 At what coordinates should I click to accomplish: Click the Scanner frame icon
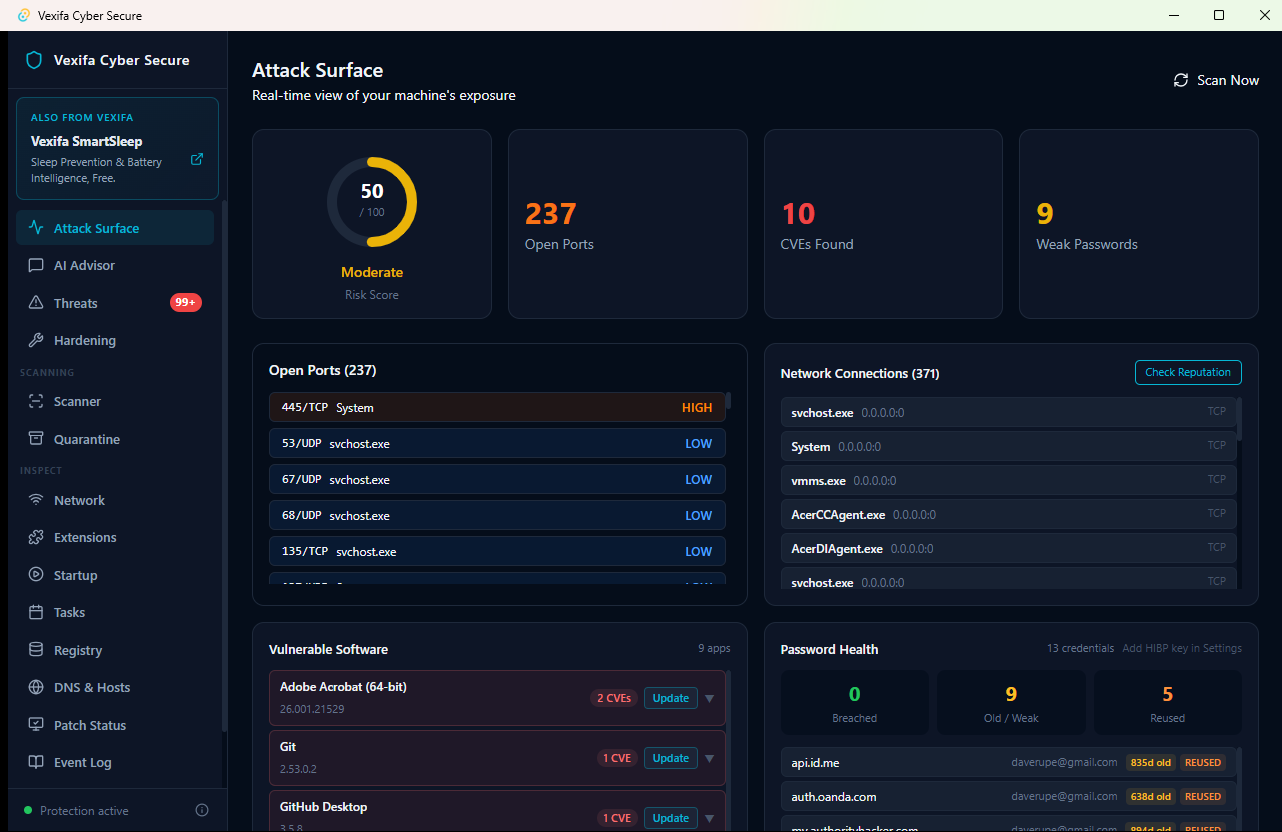tap(36, 401)
